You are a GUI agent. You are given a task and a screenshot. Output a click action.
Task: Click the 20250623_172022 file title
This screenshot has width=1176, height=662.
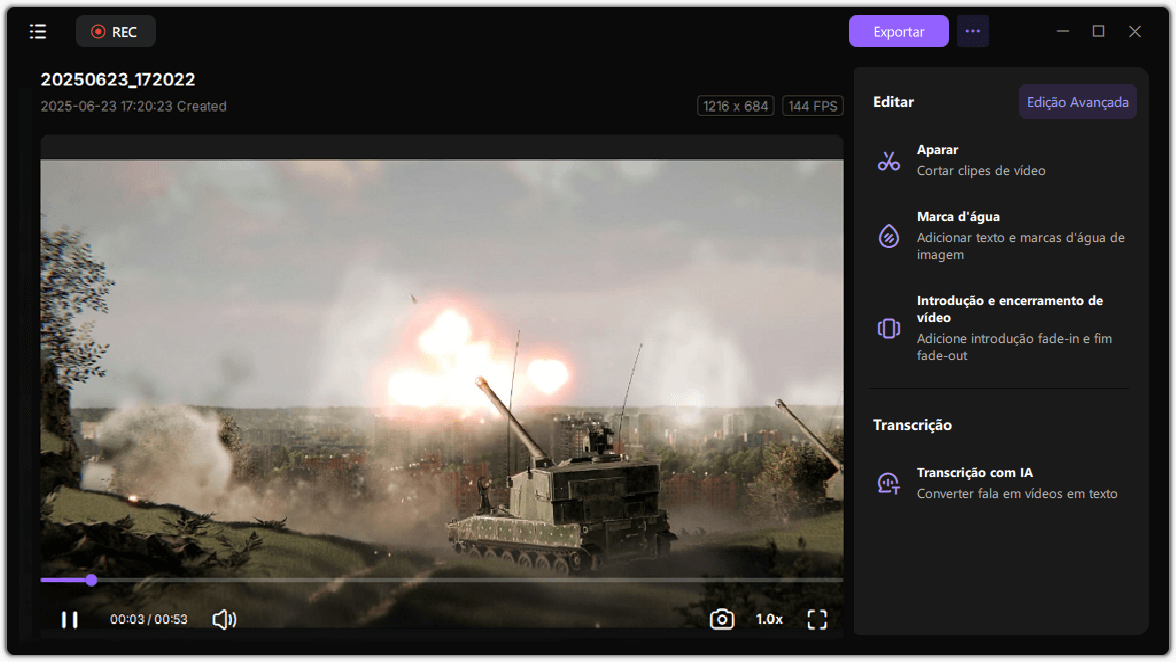(118, 79)
